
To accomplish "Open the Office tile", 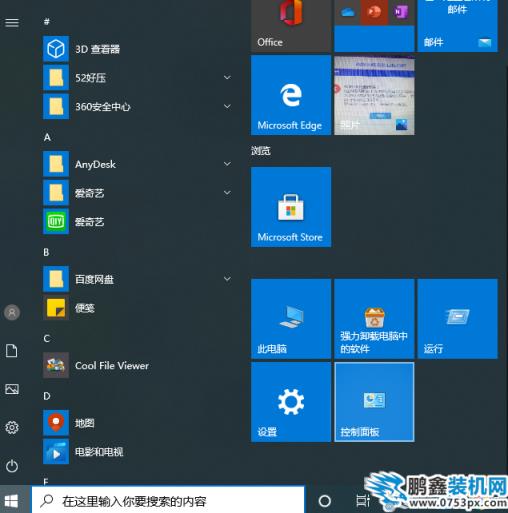I will pyautogui.click(x=291, y=26).
